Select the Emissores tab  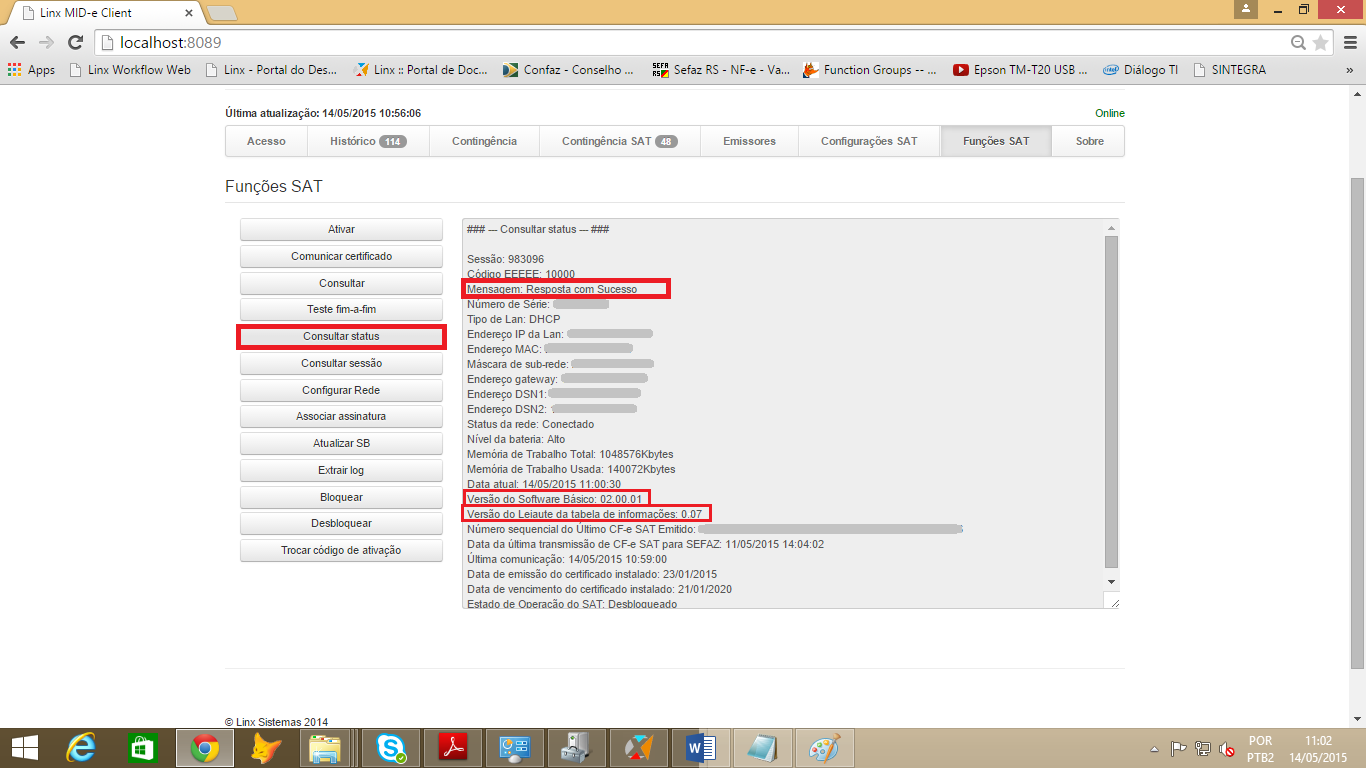pos(750,141)
